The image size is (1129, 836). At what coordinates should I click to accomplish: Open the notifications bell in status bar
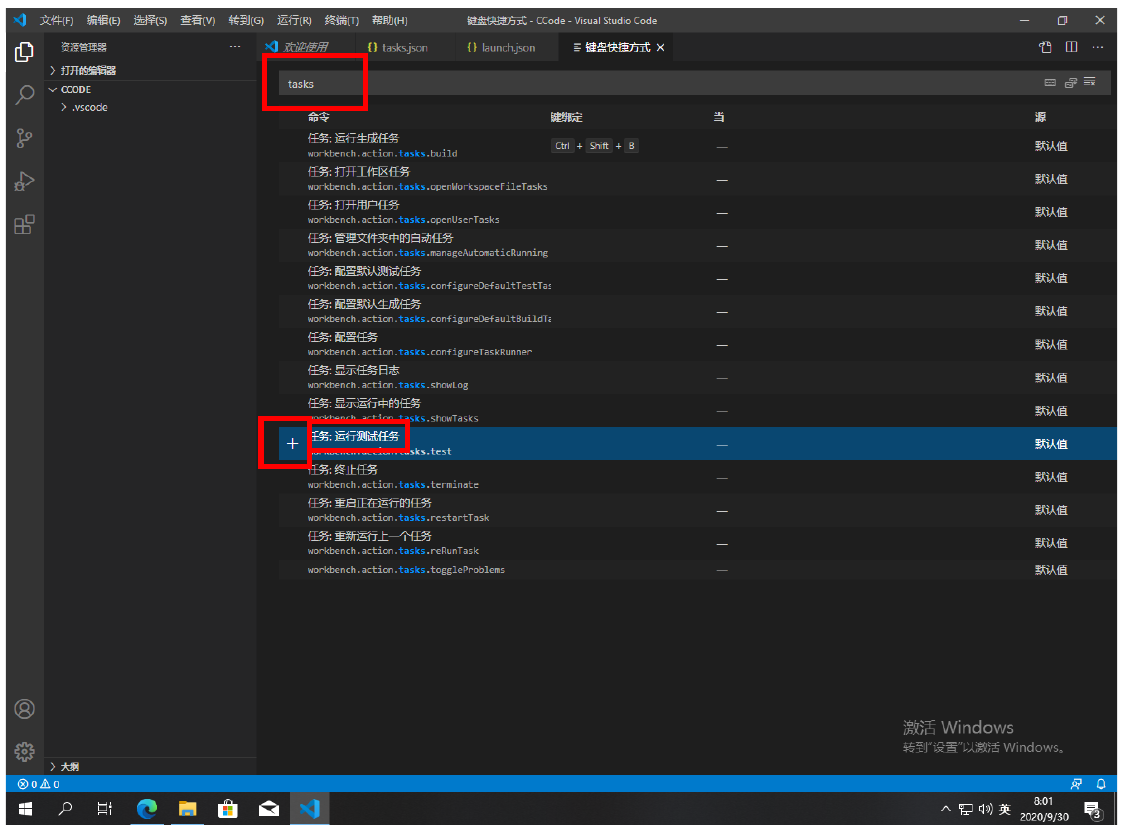1101,784
